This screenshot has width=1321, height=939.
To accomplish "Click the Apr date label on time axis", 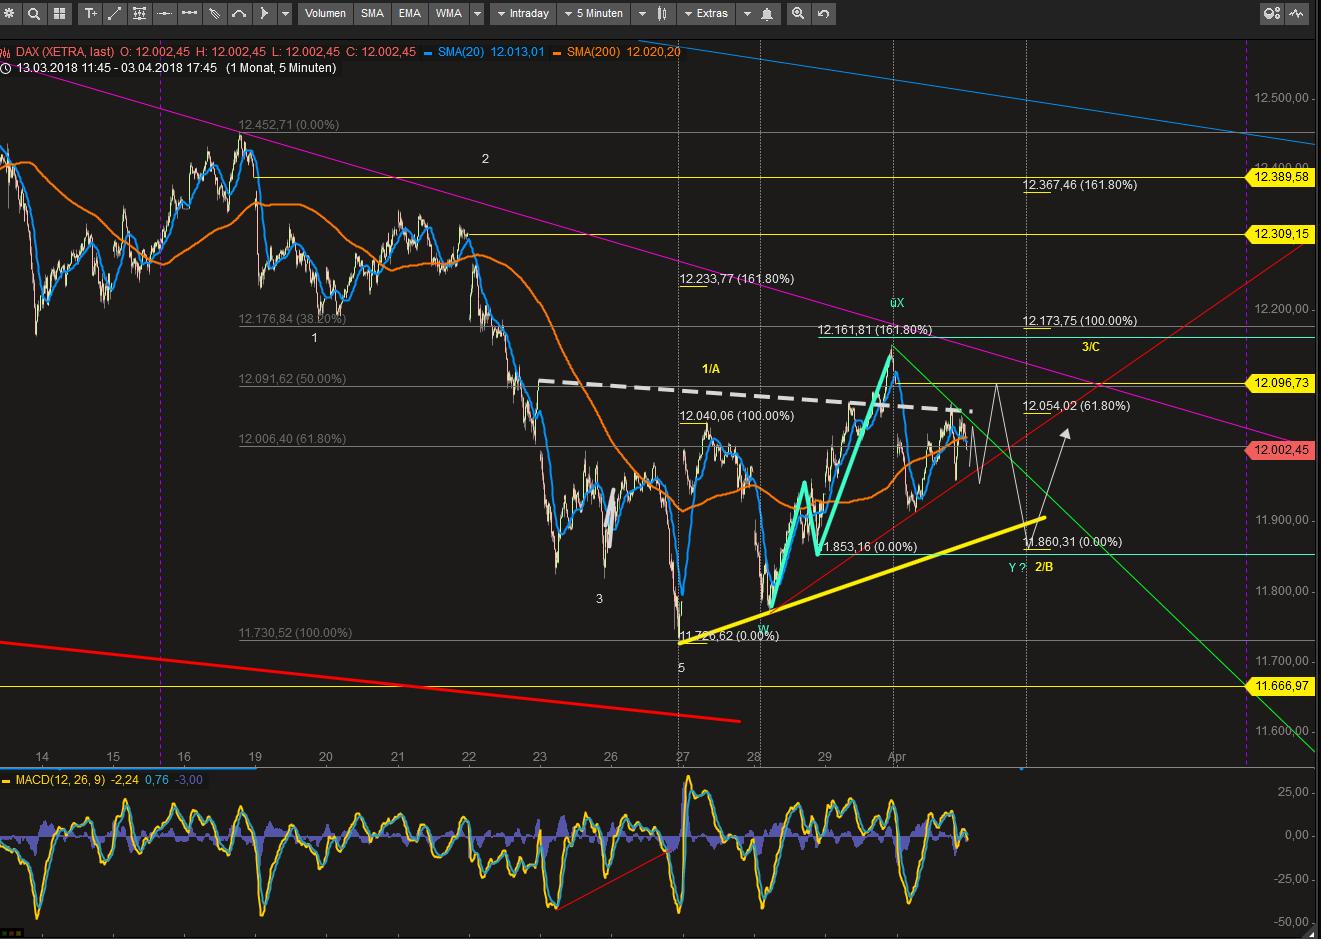I will (x=897, y=757).
